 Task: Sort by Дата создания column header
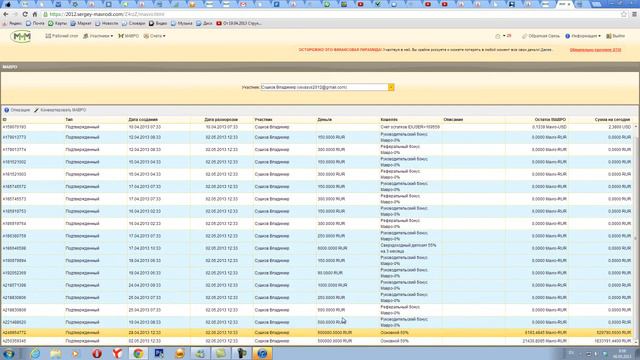tap(143, 120)
